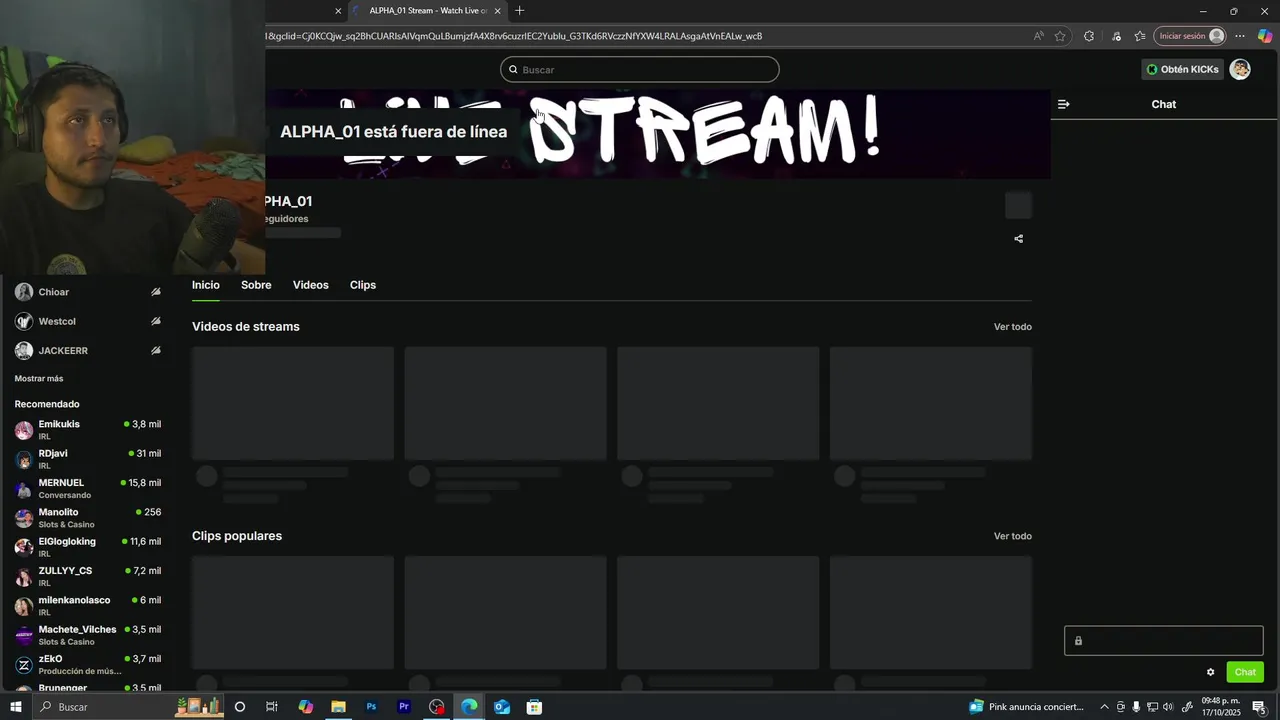1280x720 pixels.
Task: Open Chioar's channel in sidebar
Action: point(88,292)
